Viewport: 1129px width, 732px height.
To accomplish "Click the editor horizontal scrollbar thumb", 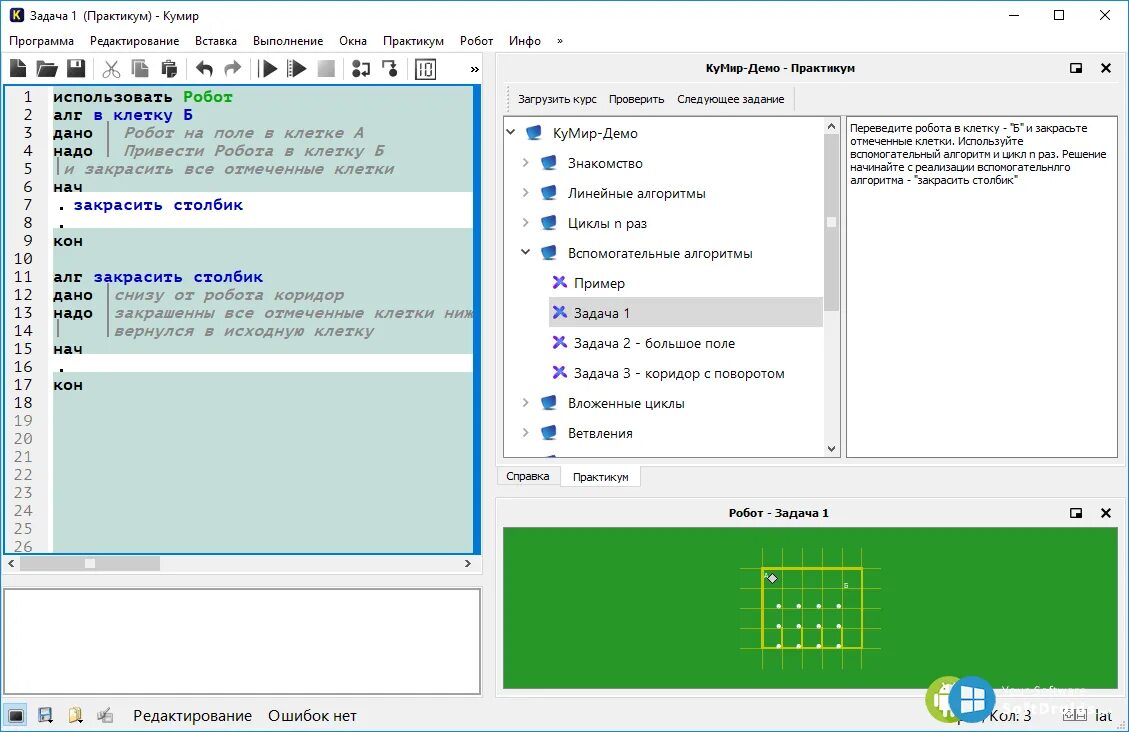I will pyautogui.click(x=90, y=564).
